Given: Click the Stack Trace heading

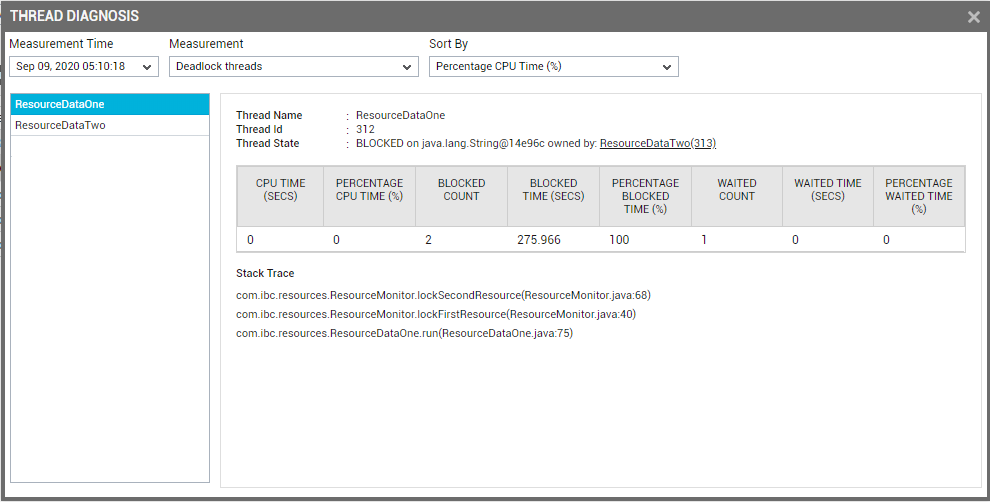Looking at the screenshot, I should pos(265,273).
